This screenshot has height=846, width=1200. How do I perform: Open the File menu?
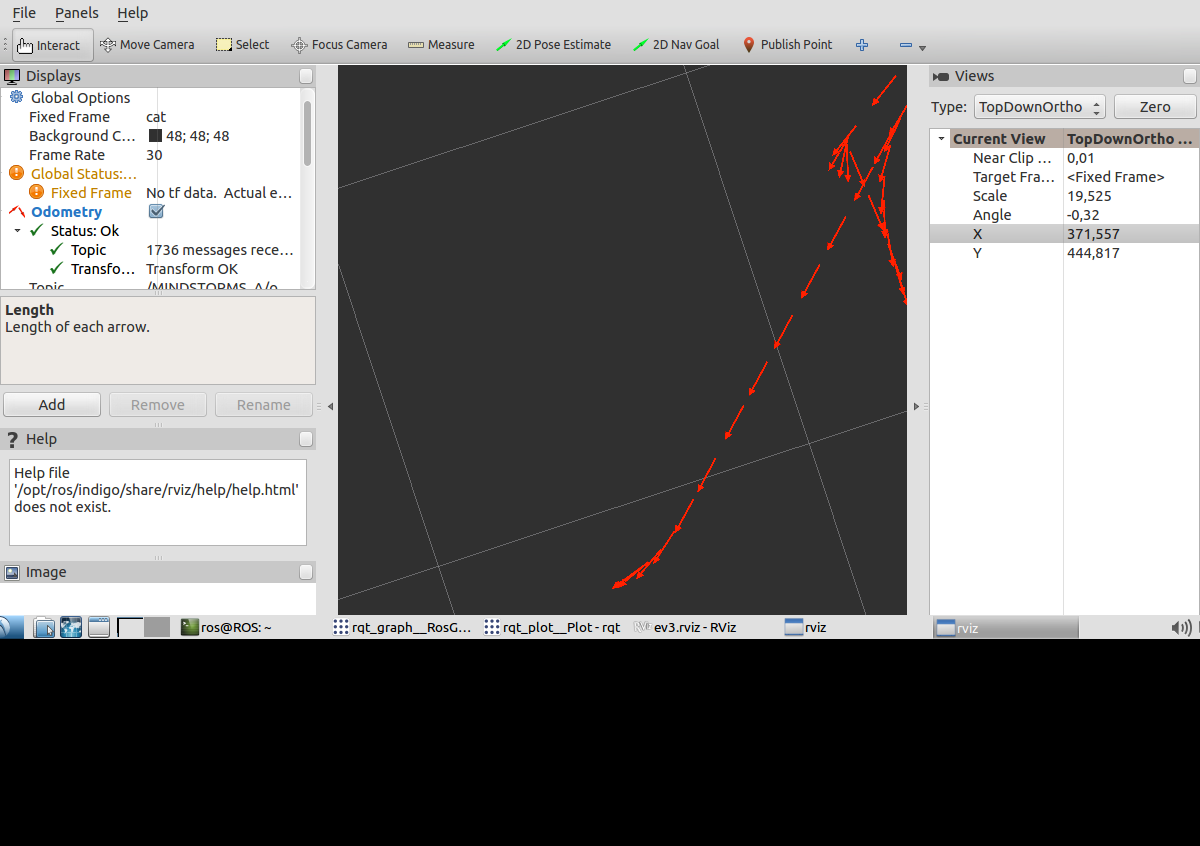(x=24, y=13)
